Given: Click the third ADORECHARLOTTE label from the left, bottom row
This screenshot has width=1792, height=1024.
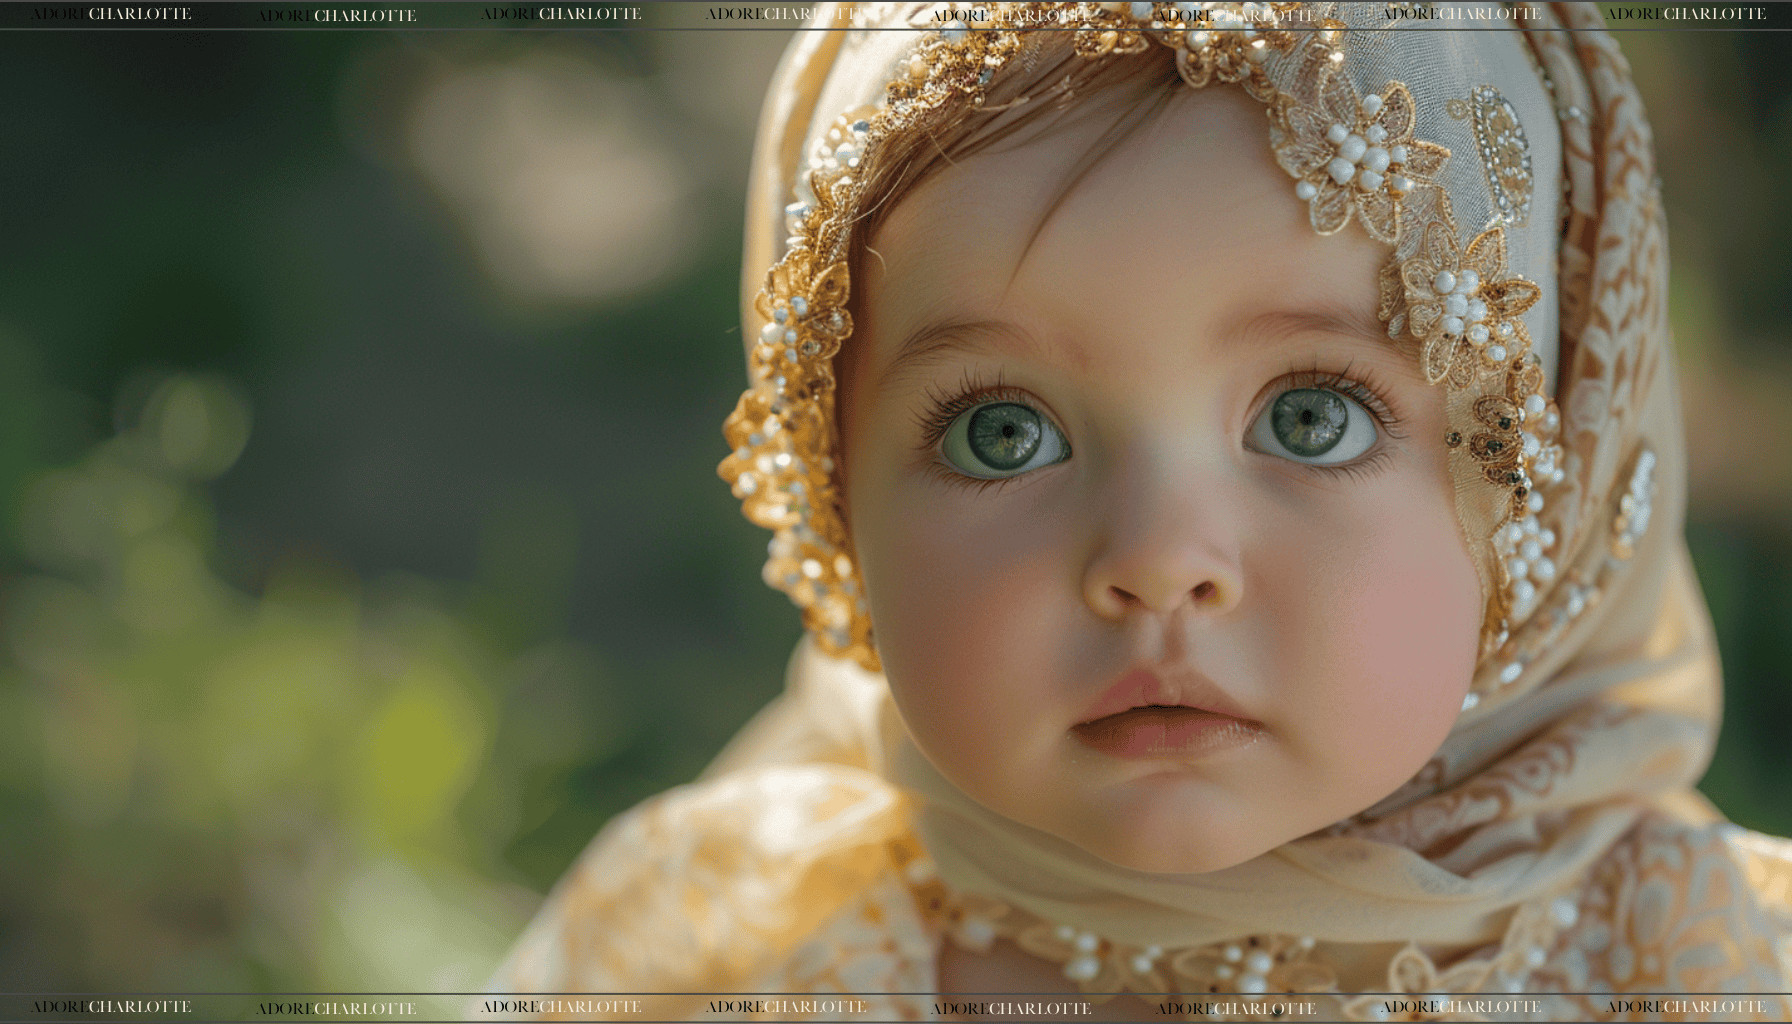Looking at the screenshot, I should pos(560,1007).
